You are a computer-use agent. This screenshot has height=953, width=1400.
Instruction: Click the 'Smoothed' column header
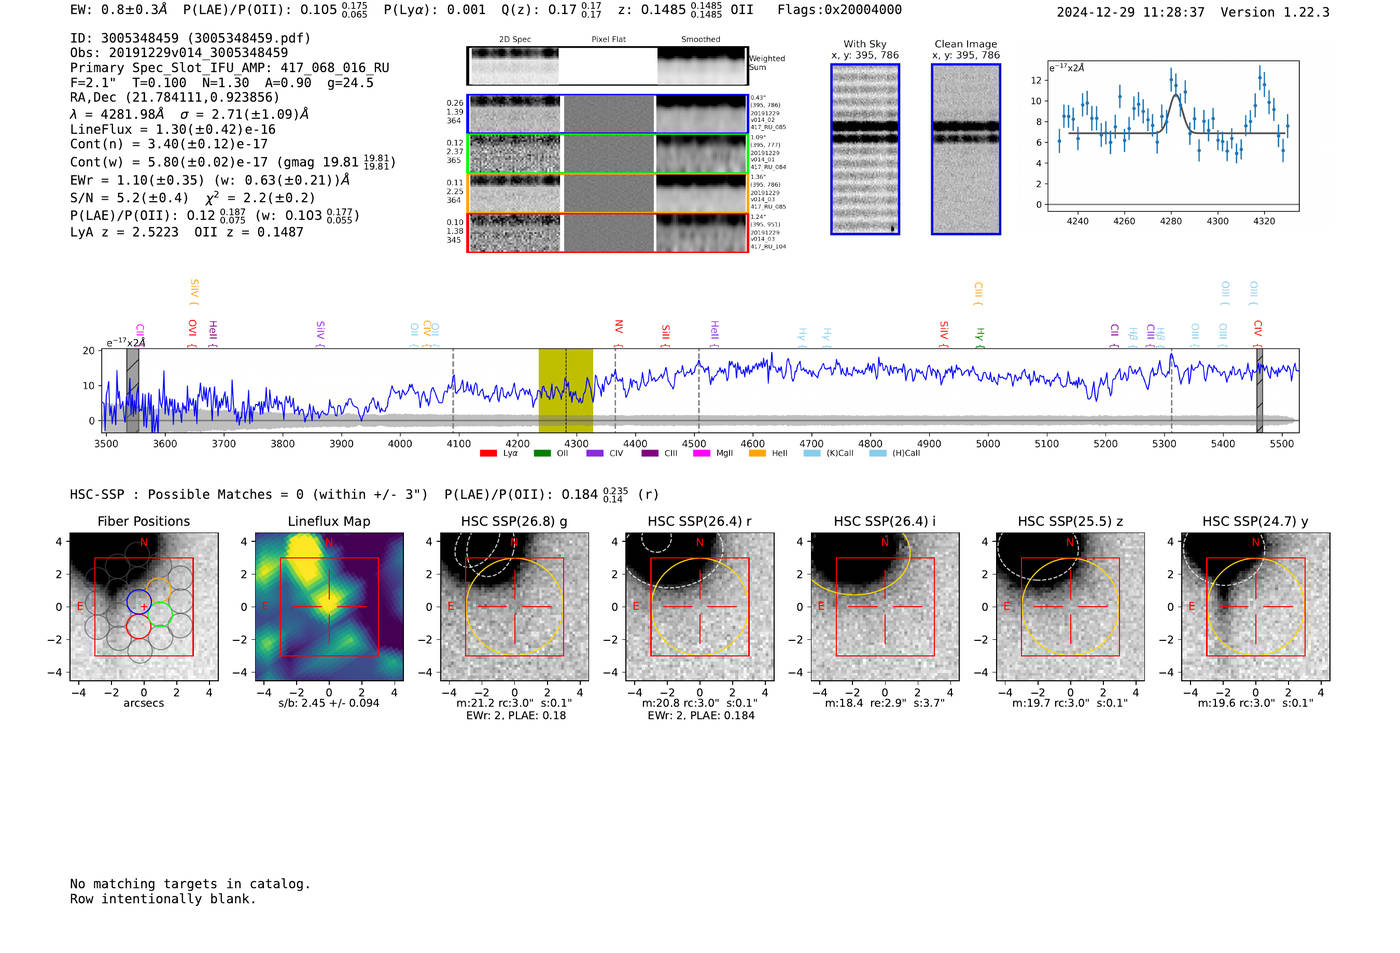[x=701, y=40]
